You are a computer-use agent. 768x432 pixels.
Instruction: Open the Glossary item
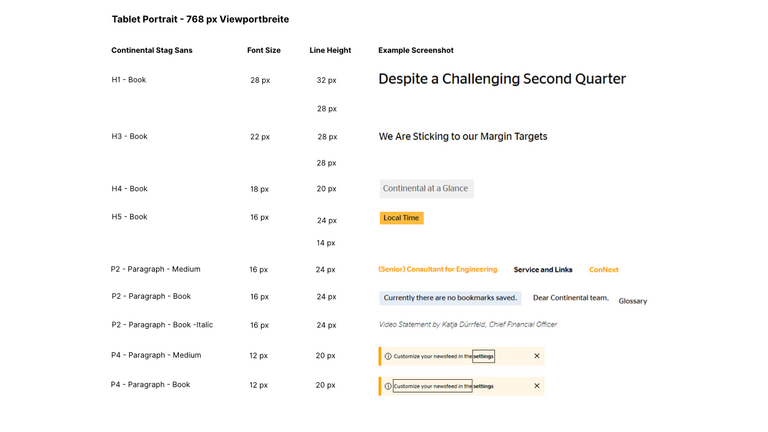pos(633,301)
